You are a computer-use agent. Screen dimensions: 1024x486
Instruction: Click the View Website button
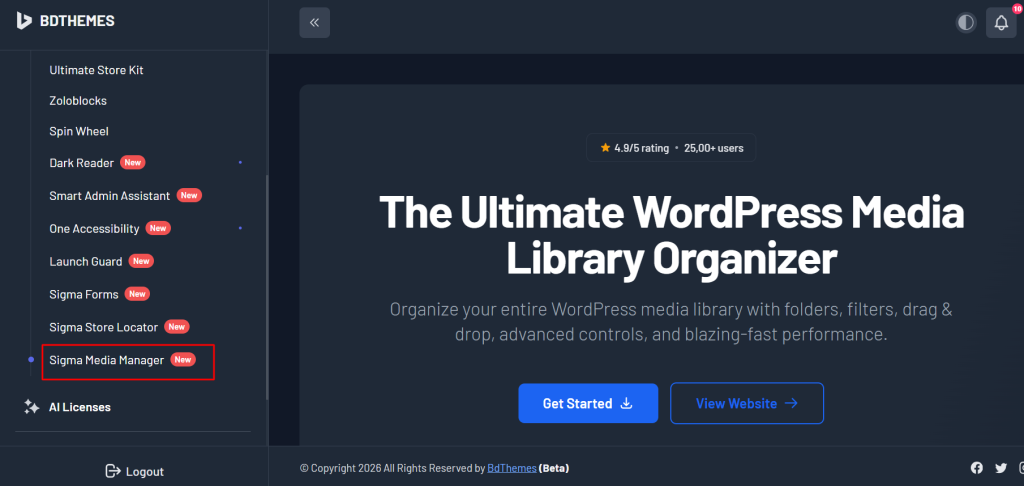[x=746, y=403]
